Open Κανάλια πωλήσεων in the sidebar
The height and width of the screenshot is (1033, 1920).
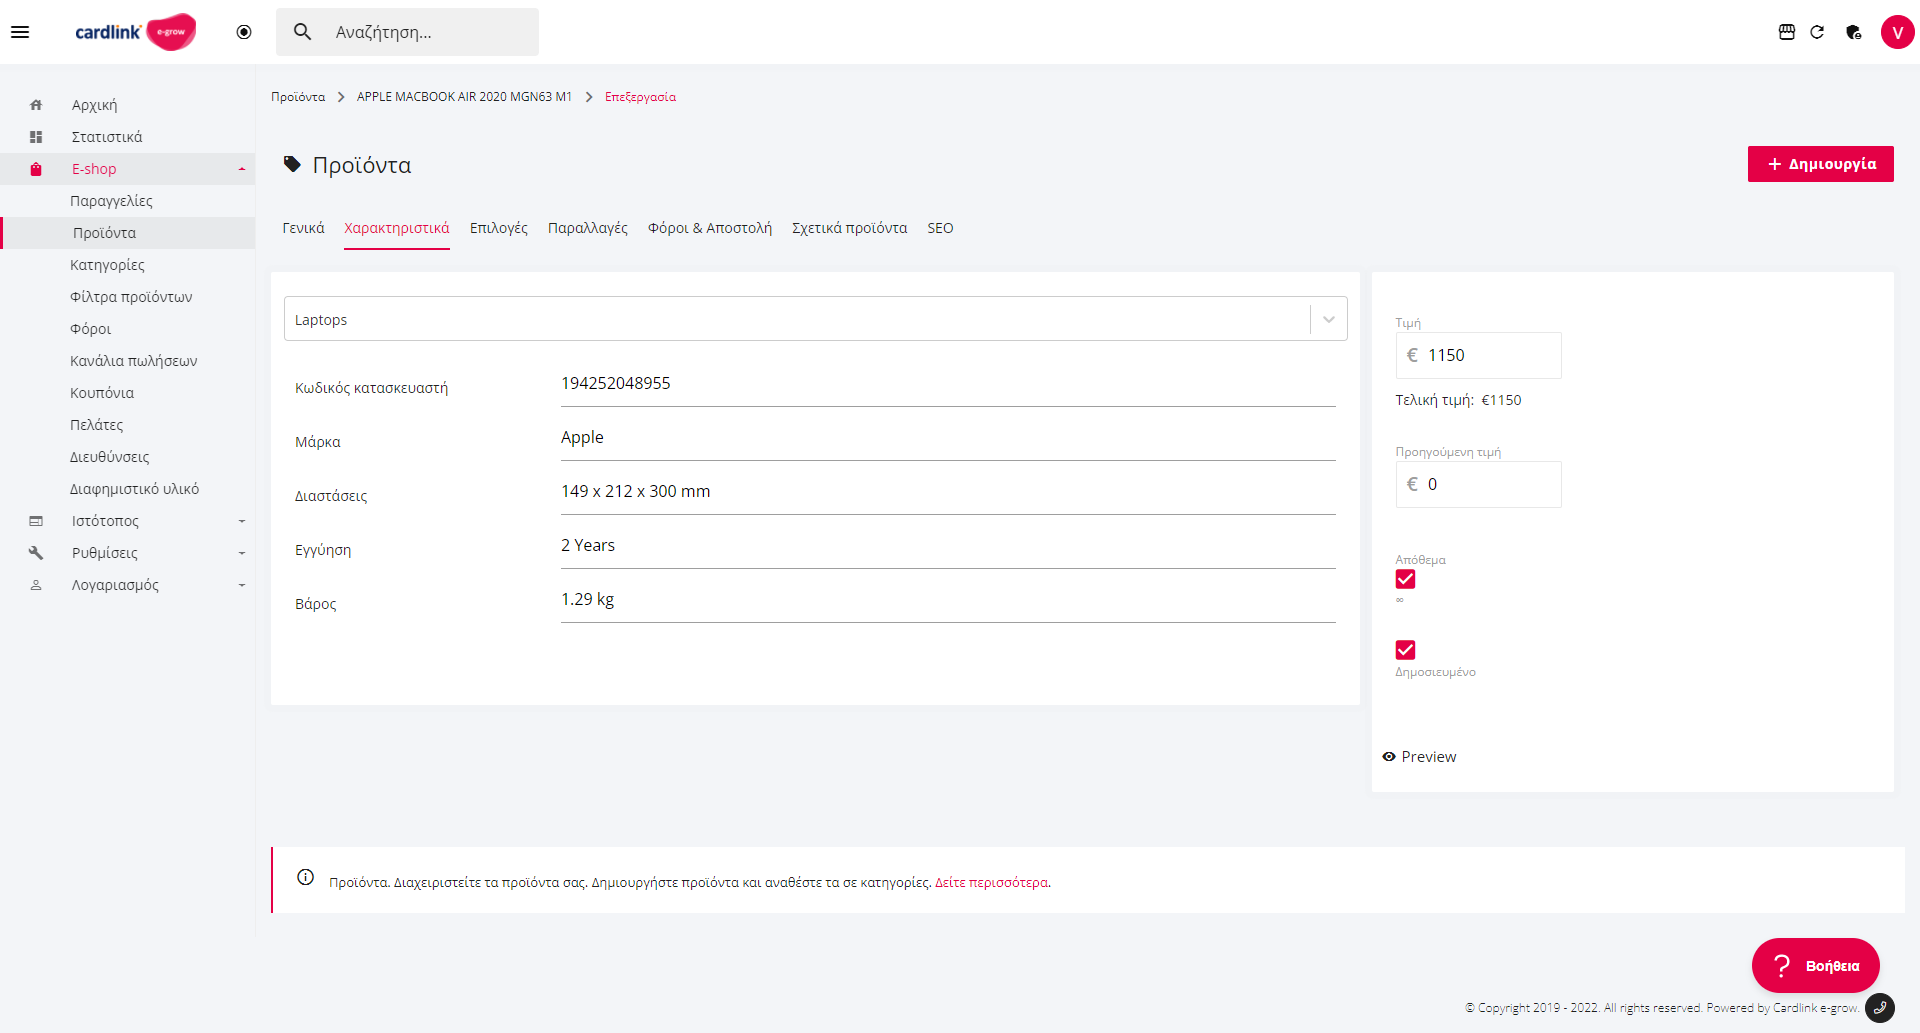click(134, 361)
